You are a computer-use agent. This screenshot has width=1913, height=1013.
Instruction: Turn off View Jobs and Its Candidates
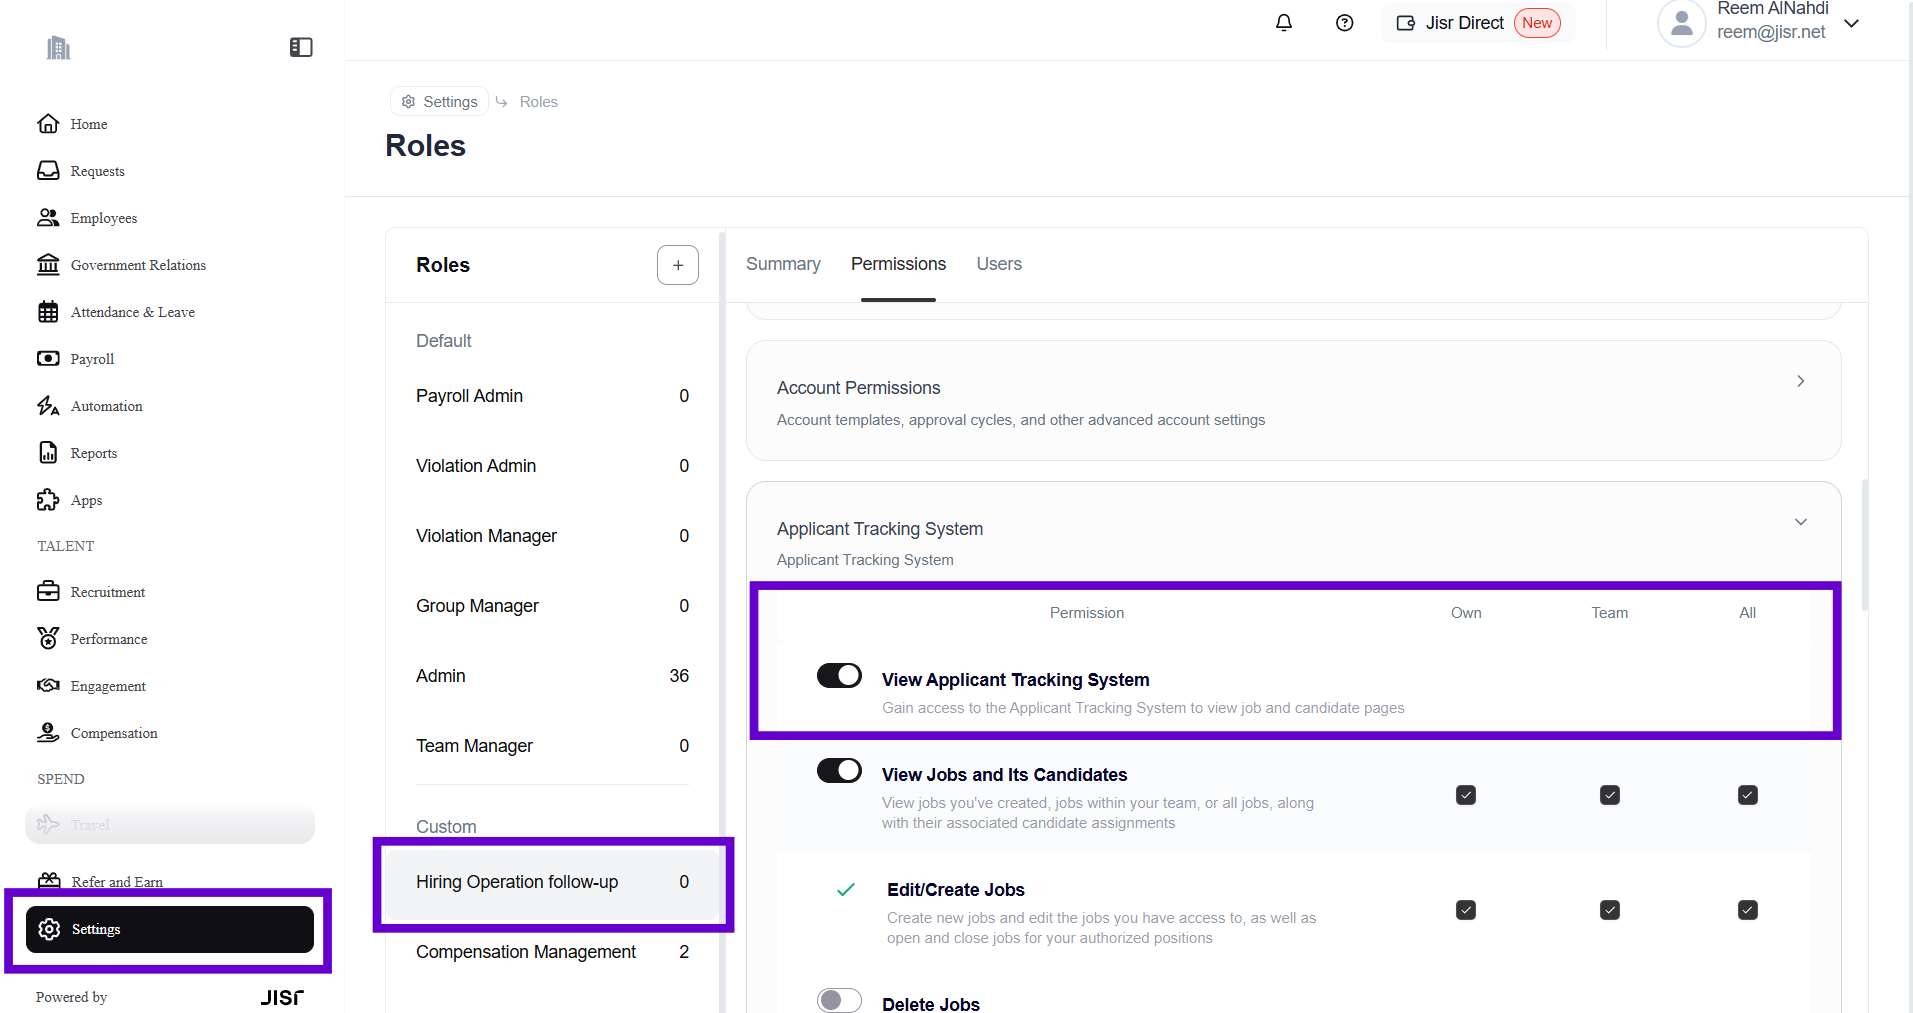click(839, 771)
